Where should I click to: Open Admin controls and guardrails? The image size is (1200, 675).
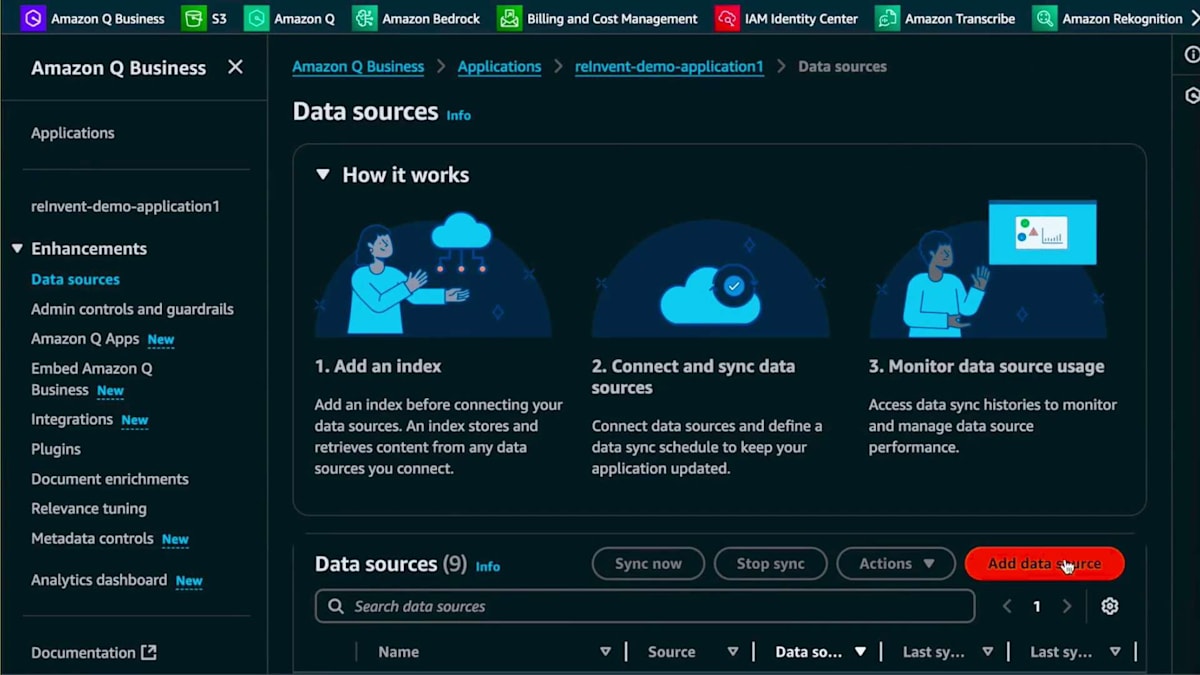pos(132,309)
